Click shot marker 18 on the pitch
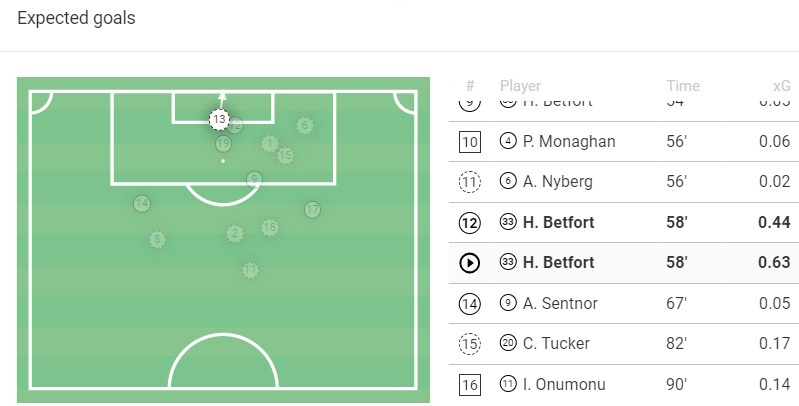This screenshot has height=406, width=799. [x=269, y=227]
